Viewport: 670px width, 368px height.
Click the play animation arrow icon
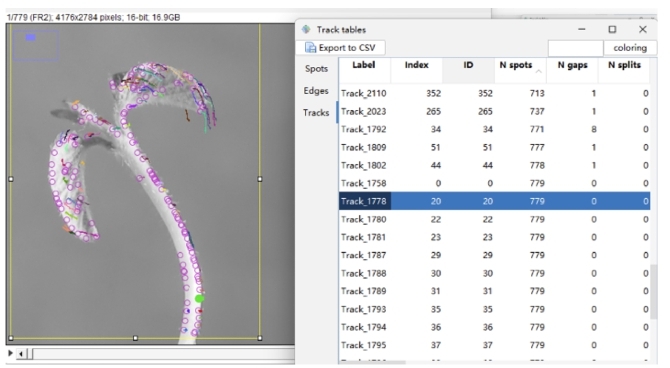point(10,353)
